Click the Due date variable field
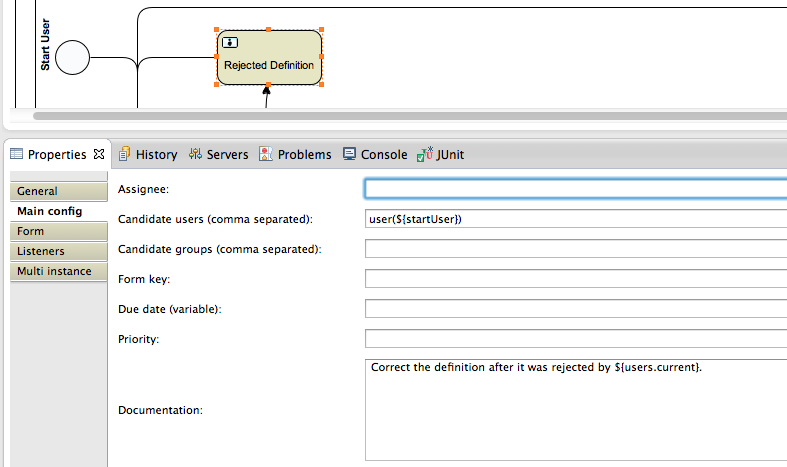787x467 pixels. [575, 309]
